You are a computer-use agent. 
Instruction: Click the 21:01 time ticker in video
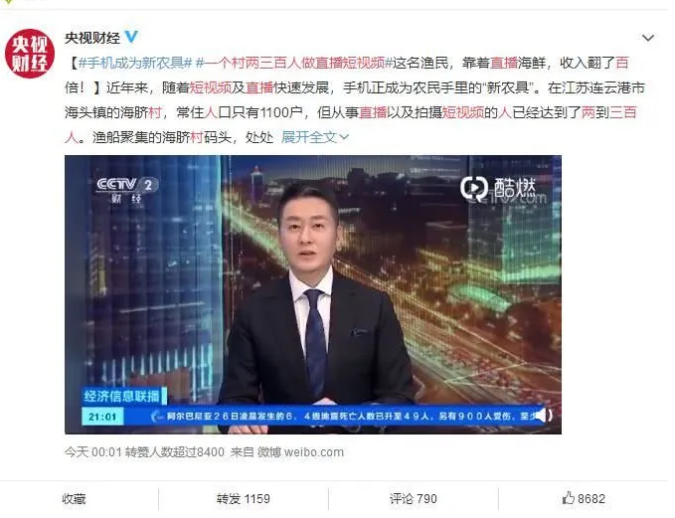pyautogui.click(x=102, y=416)
